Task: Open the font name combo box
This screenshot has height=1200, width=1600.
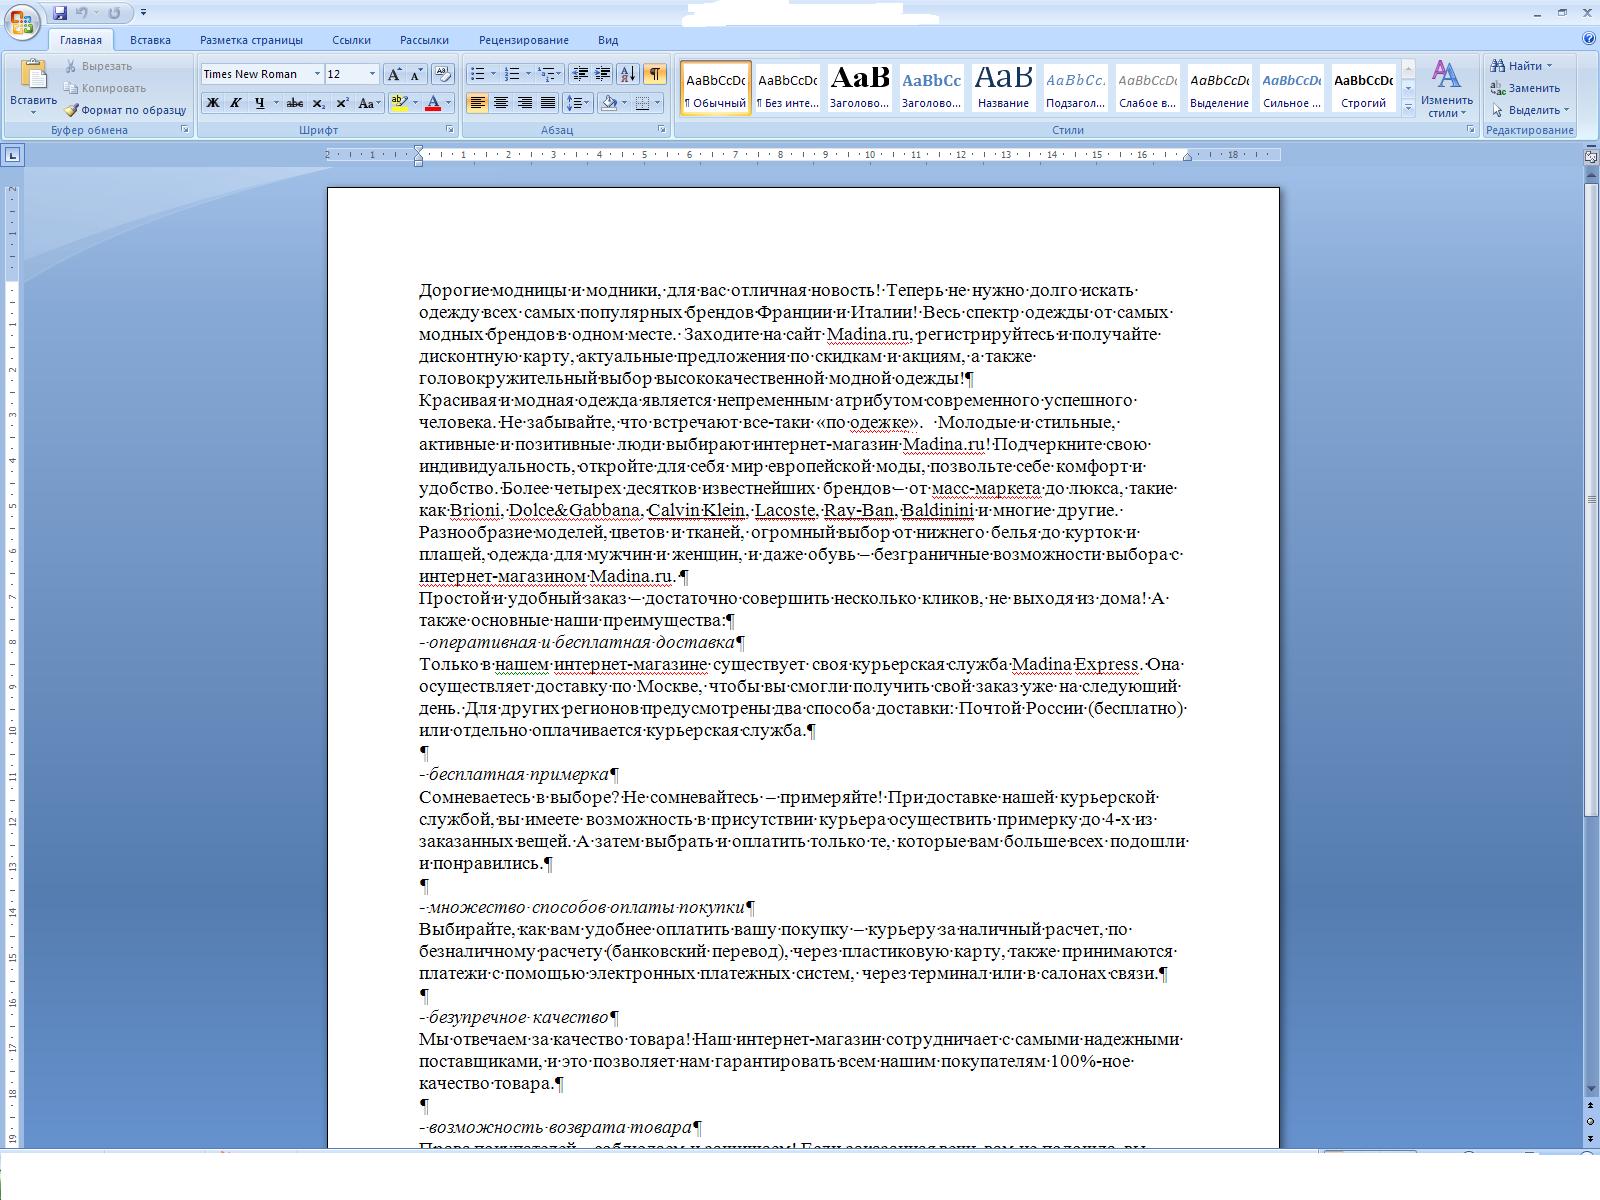Action: 262,74
